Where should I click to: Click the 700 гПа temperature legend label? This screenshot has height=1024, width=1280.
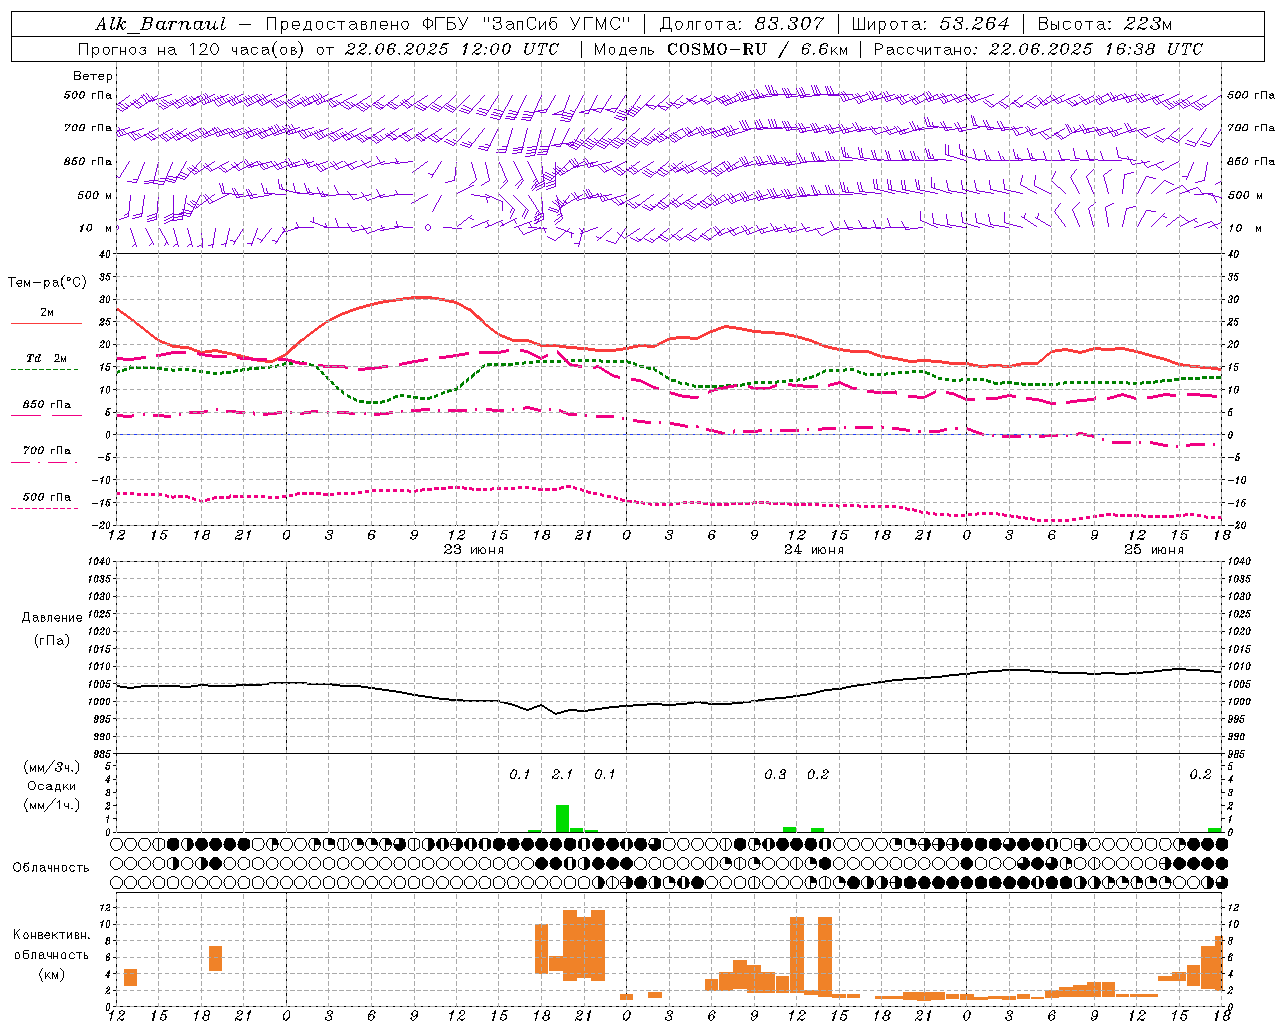coord(47,451)
